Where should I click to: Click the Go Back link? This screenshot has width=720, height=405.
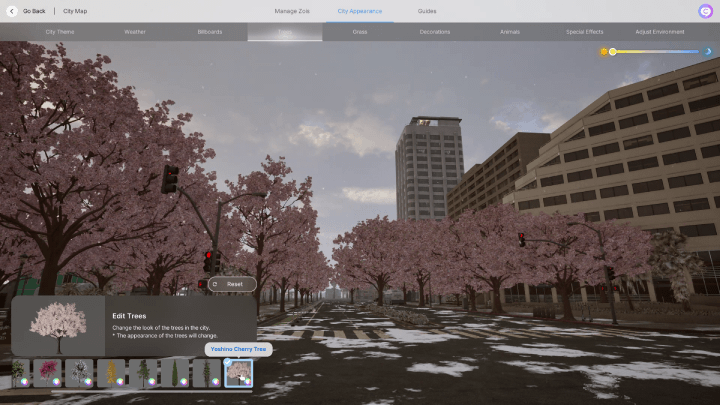[x=34, y=11]
